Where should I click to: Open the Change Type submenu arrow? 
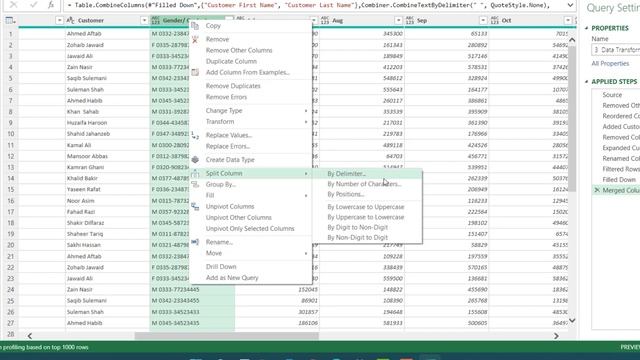tap(306, 111)
